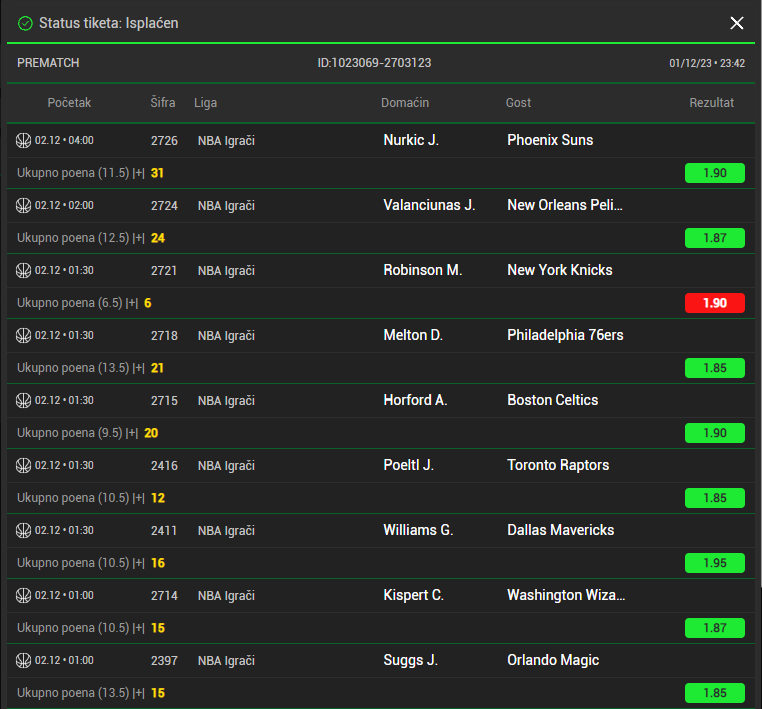
Task: Click the Gost column header
Action: [x=519, y=103]
